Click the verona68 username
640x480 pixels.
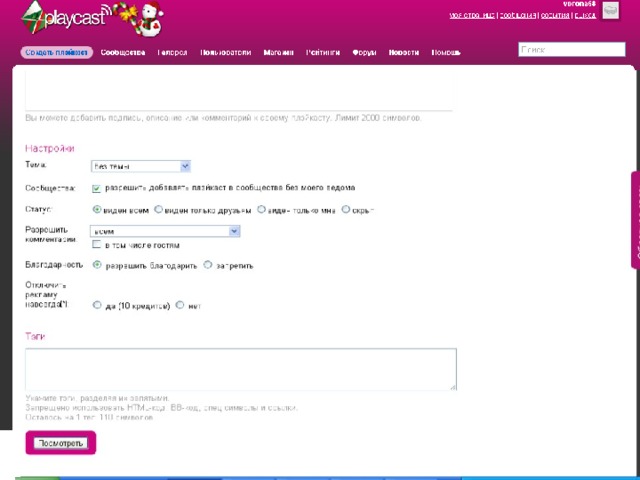(x=579, y=4)
